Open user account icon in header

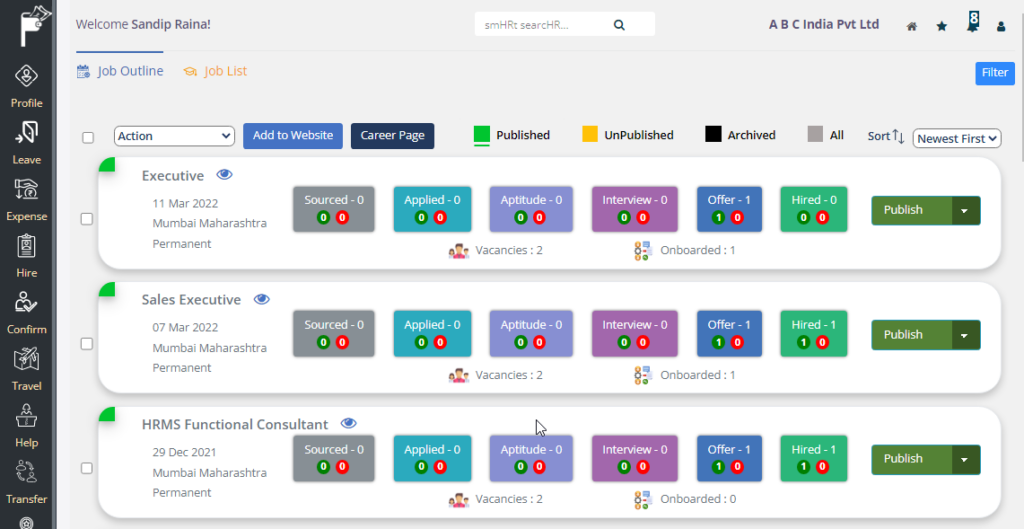click(x=1001, y=27)
